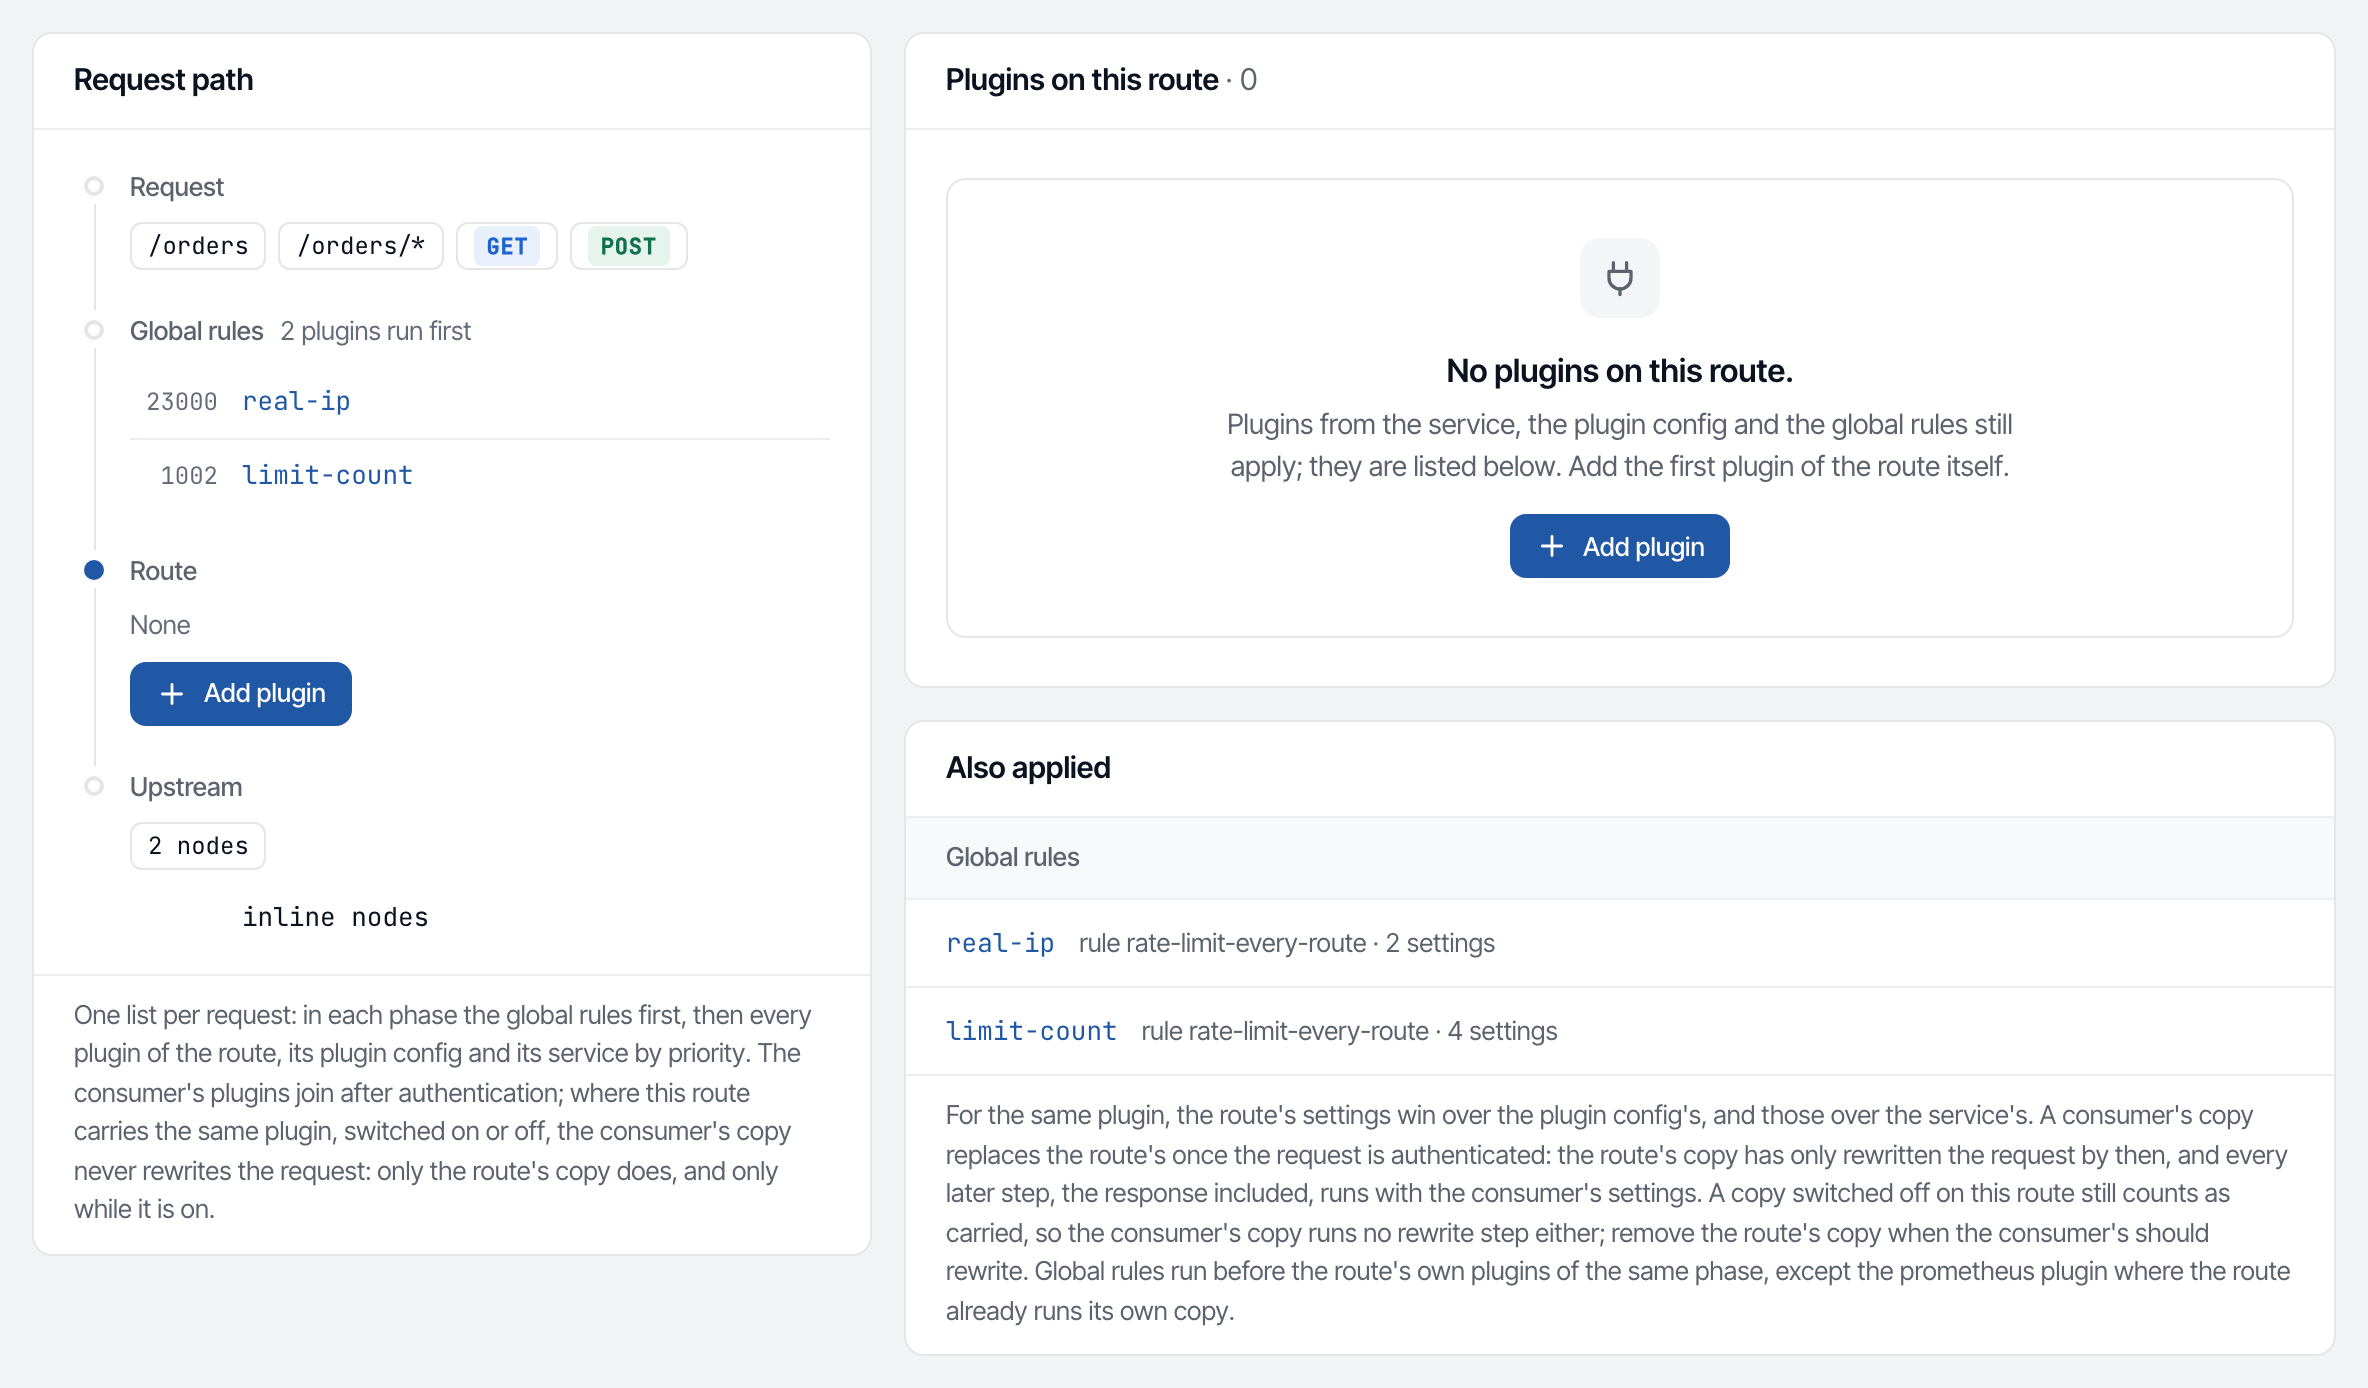Click the Request step label
Image resolution: width=2368 pixels, height=1388 pixels.
(177, 188)
